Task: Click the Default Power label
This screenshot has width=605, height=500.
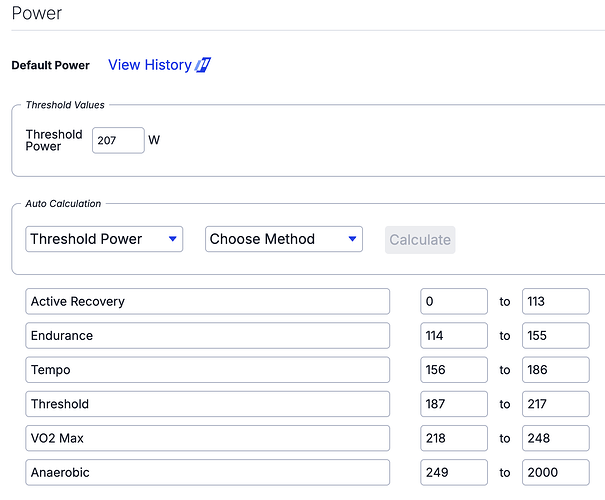Action: [51, 65]
